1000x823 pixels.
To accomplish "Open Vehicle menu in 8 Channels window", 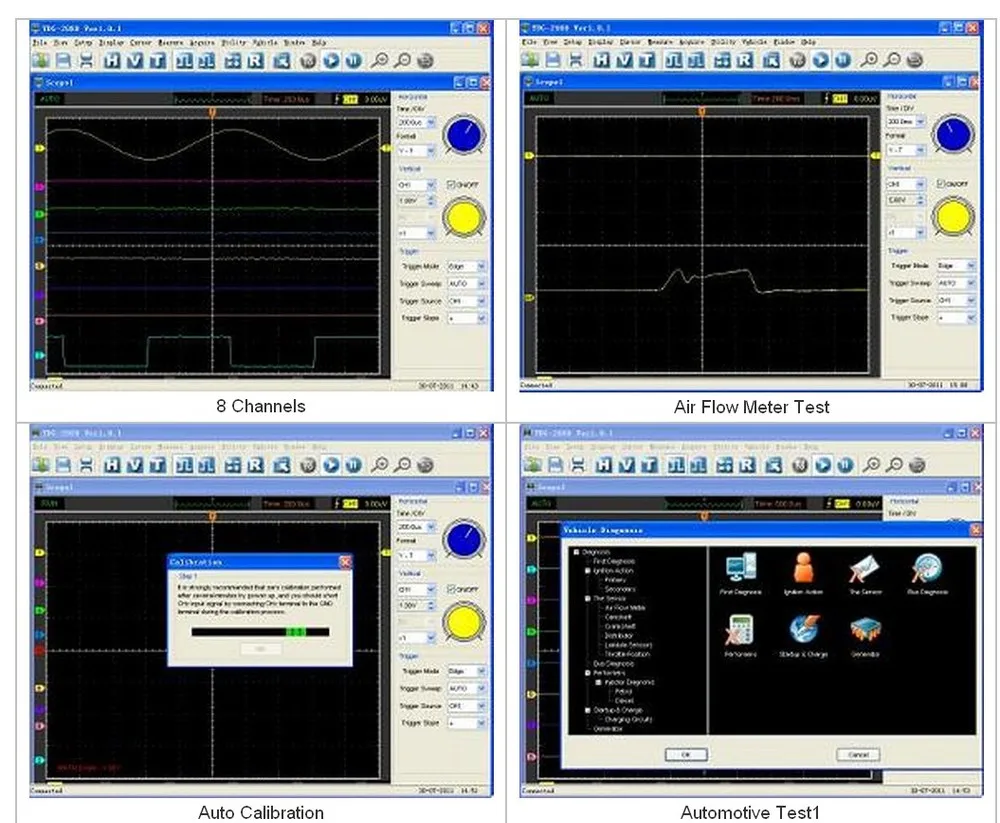I will pyautogui.click(x=265, y=43).
